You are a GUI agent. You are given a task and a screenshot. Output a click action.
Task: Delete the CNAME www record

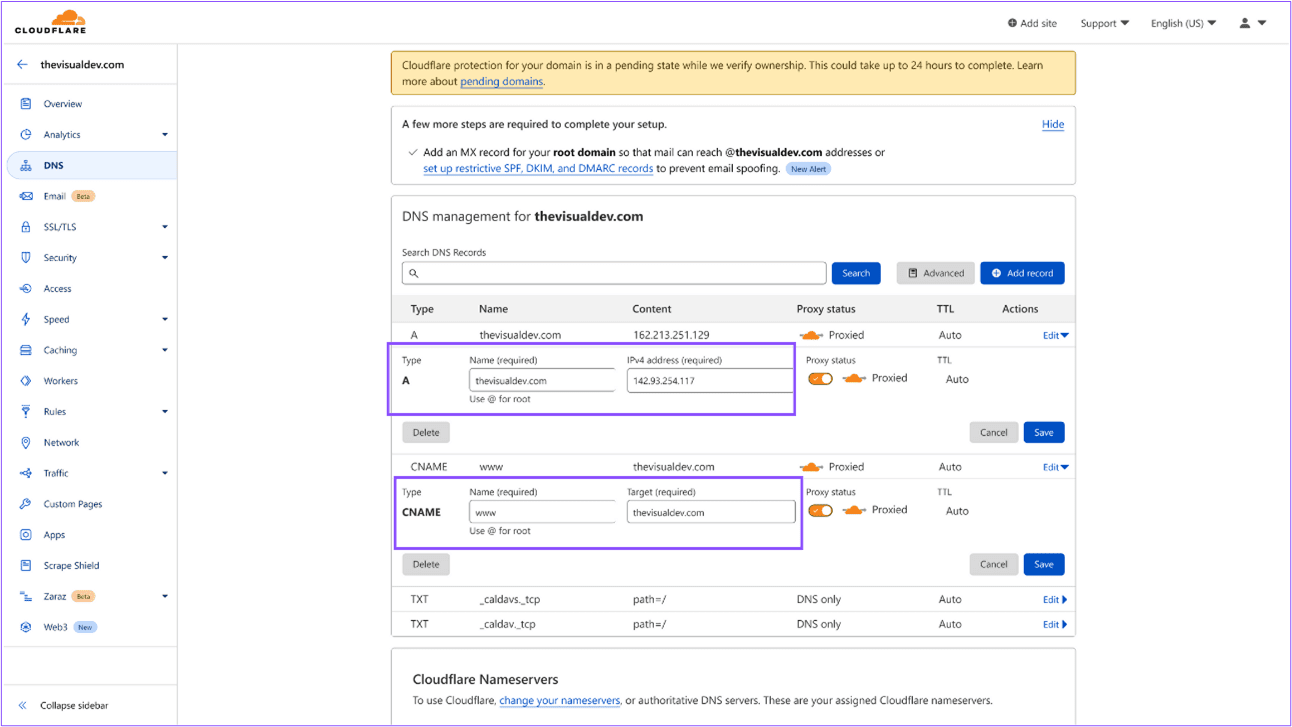coord(426,564)
